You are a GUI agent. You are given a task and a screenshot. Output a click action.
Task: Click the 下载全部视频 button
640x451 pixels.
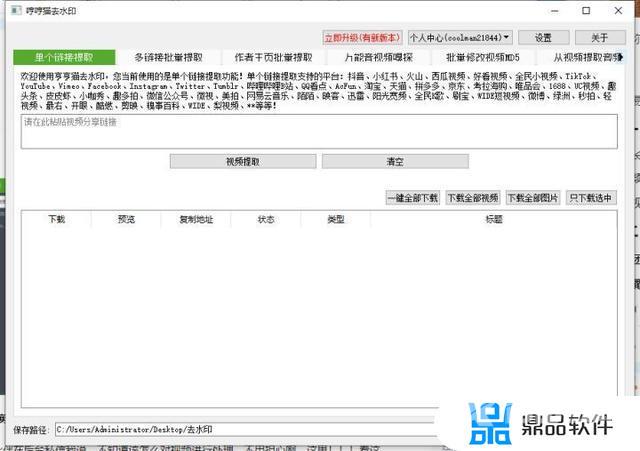(473, 198)
